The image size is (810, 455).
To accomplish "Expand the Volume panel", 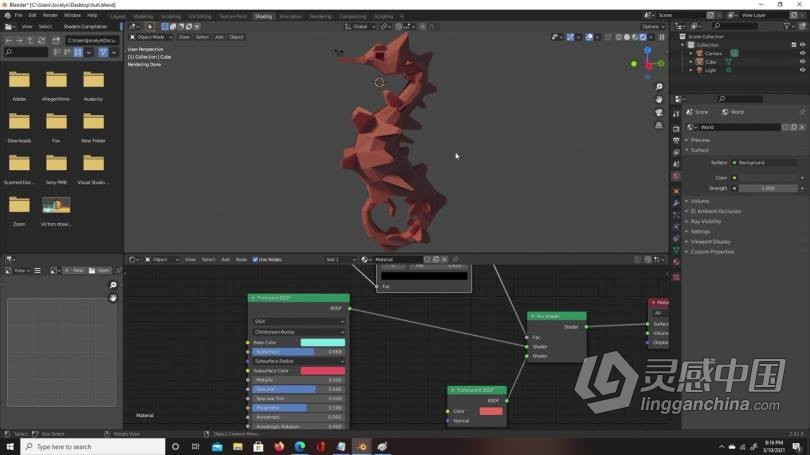I will (x=699, y=201).
